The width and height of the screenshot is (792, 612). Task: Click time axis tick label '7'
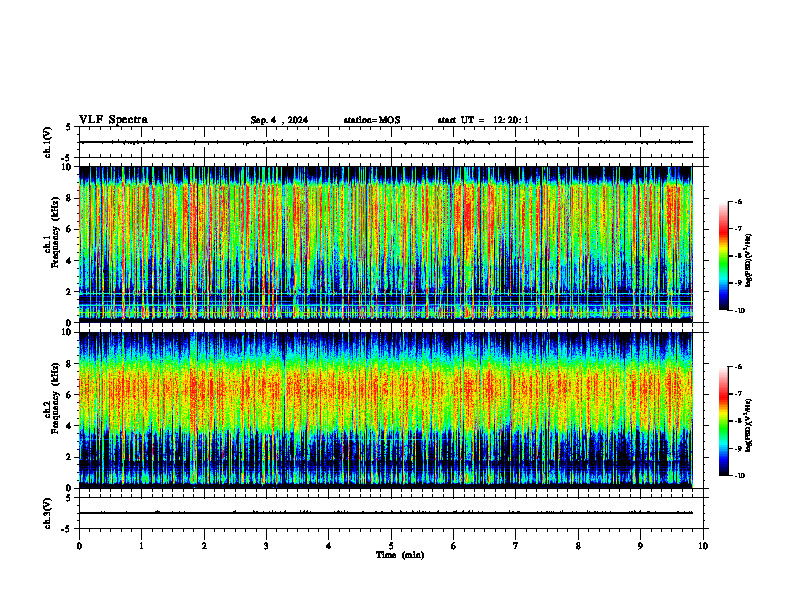click(x=516, y=546)
